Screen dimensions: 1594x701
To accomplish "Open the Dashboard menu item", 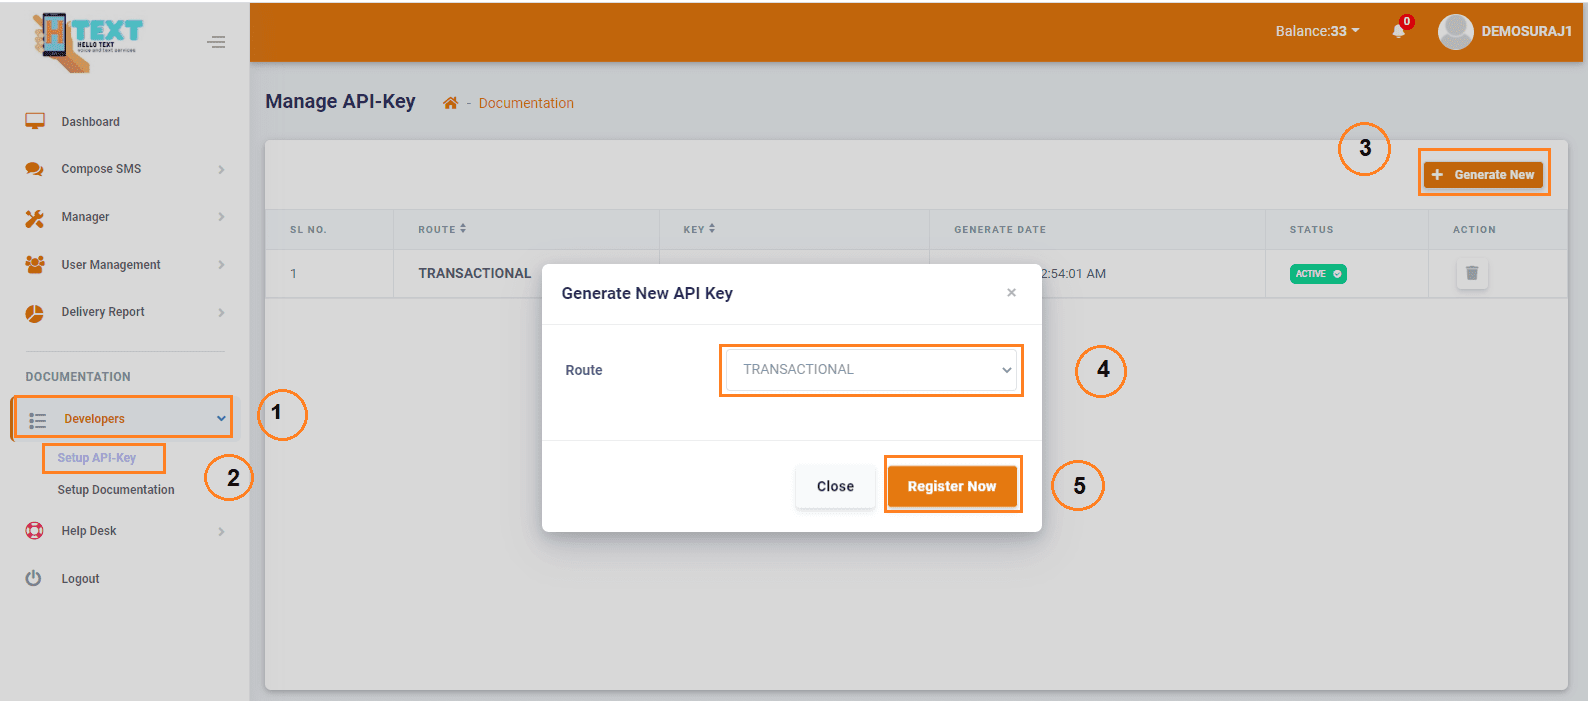I will pyautogui.click(x=90, y=122).
